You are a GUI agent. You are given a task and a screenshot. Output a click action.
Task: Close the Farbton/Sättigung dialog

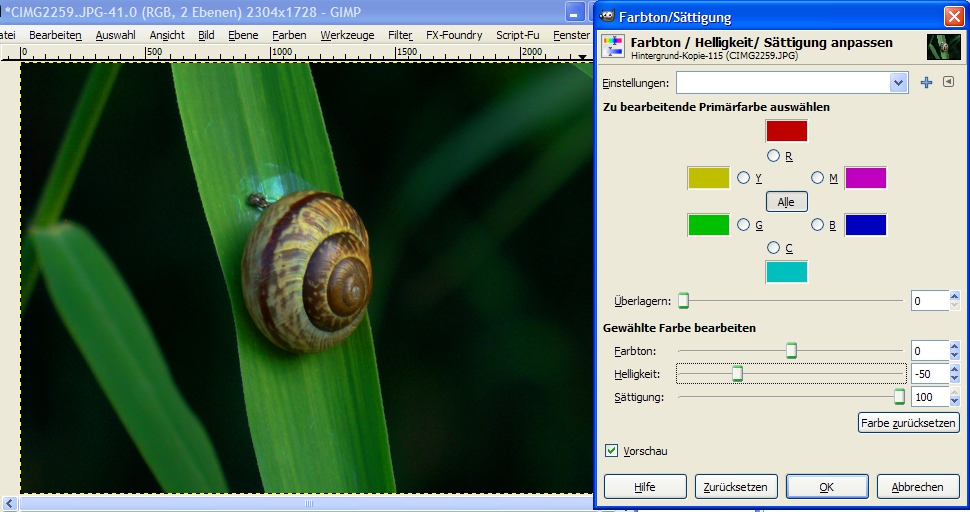[954, 16]
